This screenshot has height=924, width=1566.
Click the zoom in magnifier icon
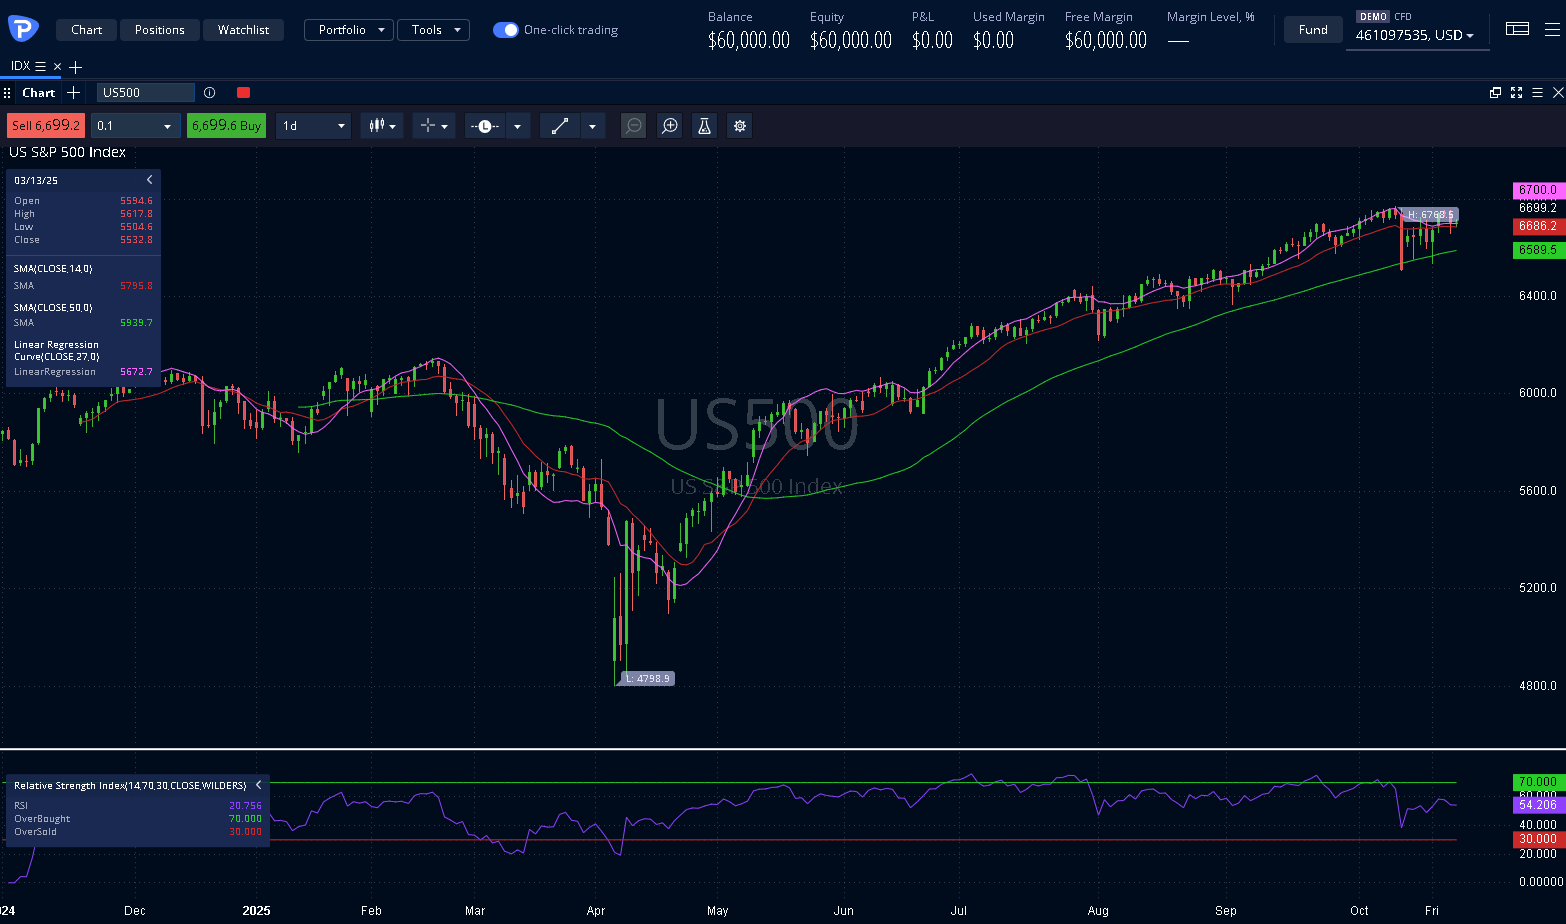coord(670,126)
